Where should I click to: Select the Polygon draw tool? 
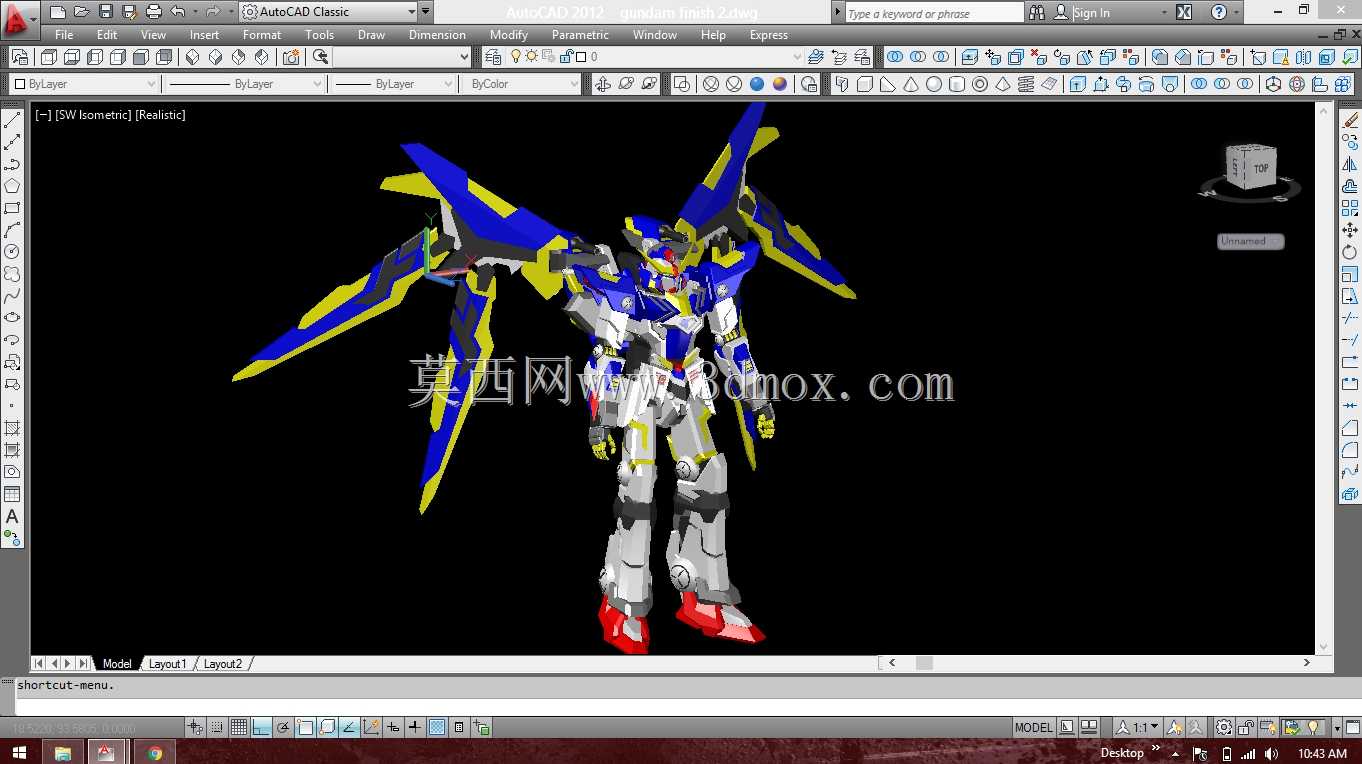[x=12, y=186]
